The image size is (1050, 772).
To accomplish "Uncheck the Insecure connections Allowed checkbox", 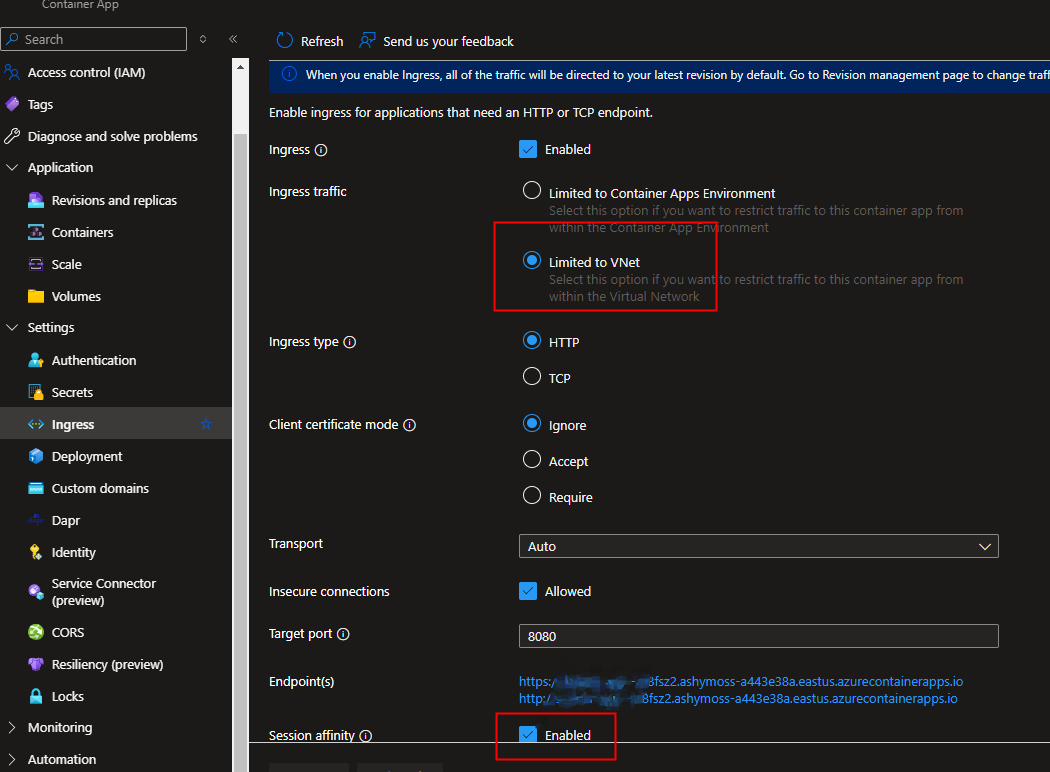I will pos(528,590).
